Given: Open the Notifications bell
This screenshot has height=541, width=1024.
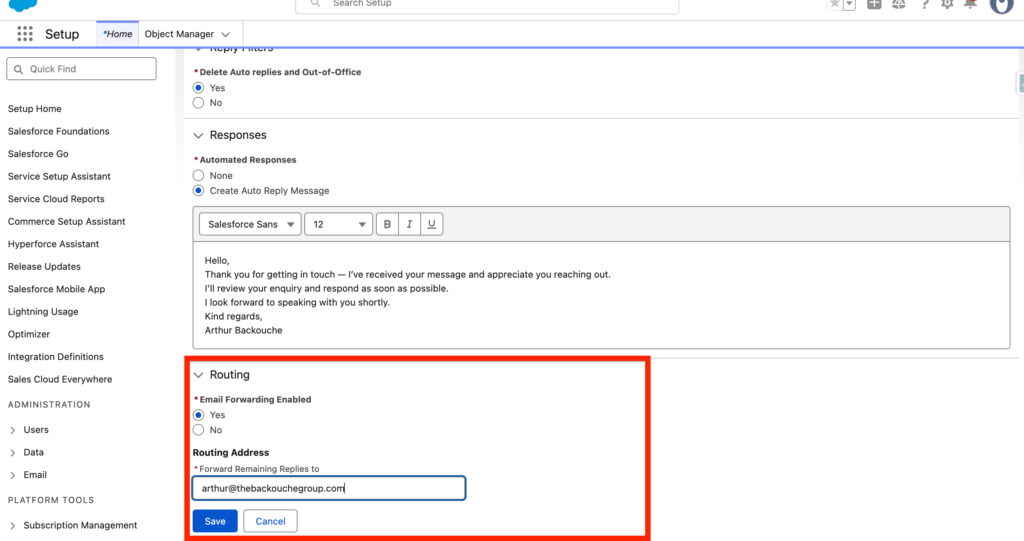Looking at the screenshot, I should point(970,4).
